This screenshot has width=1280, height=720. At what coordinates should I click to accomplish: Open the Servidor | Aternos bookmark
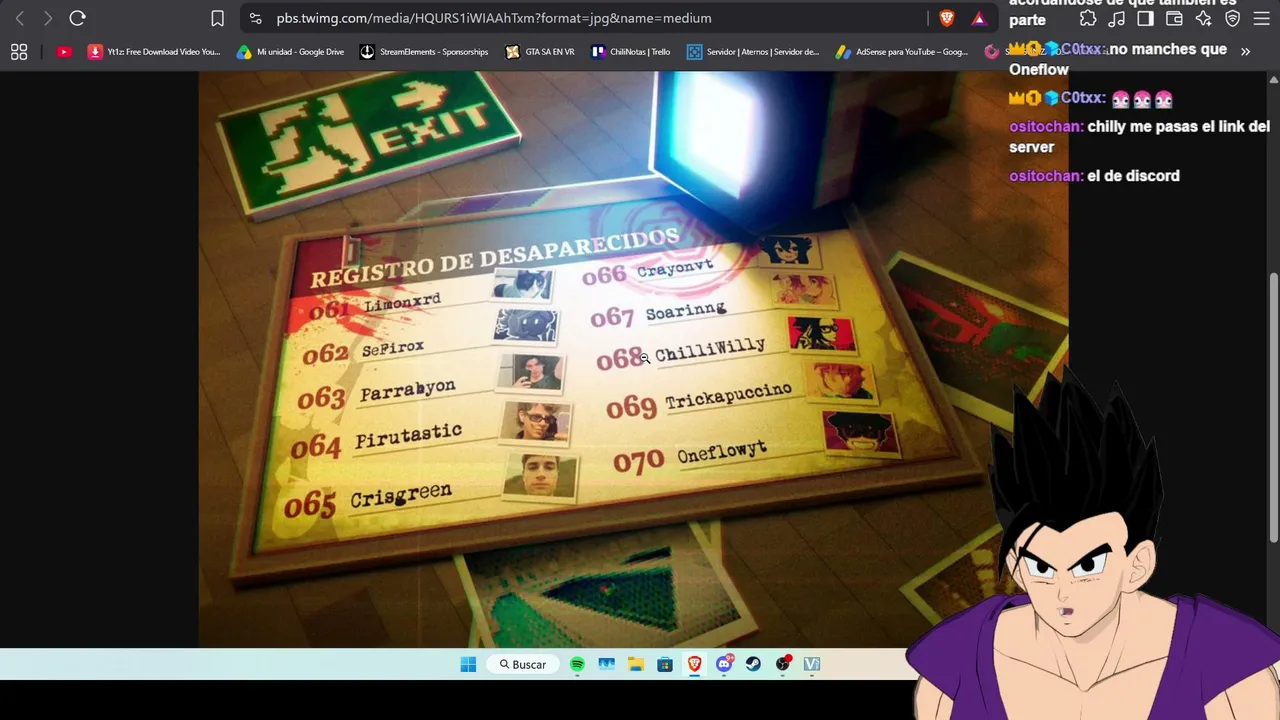coord(753,52)
